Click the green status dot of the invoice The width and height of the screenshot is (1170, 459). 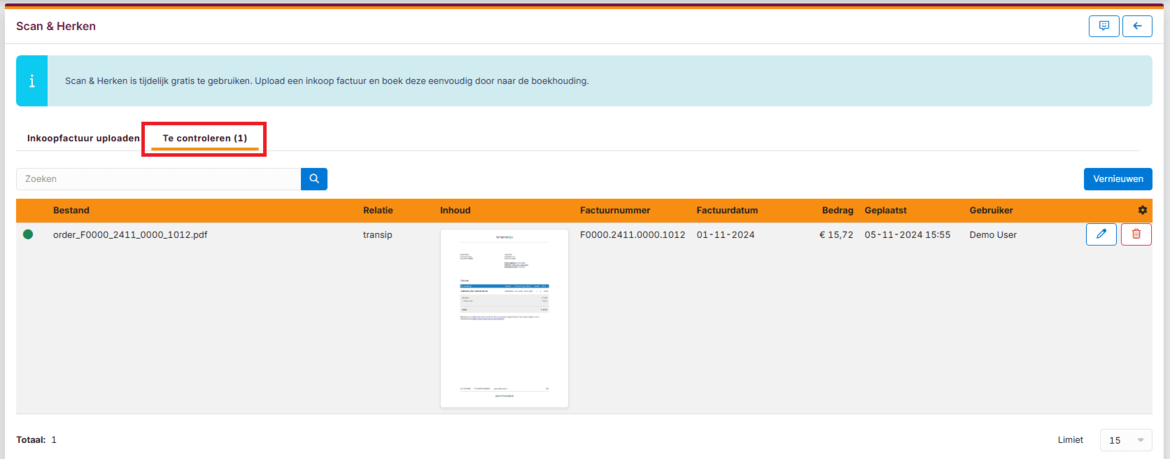tap(28, 234)
